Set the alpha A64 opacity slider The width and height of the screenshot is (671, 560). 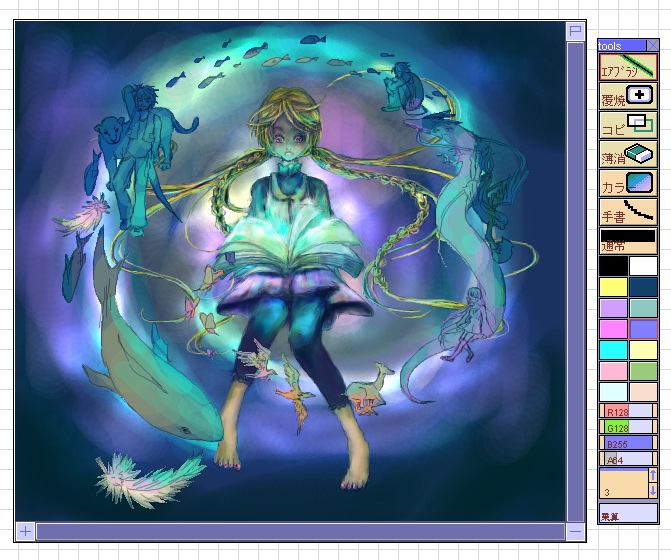(628, 459)
